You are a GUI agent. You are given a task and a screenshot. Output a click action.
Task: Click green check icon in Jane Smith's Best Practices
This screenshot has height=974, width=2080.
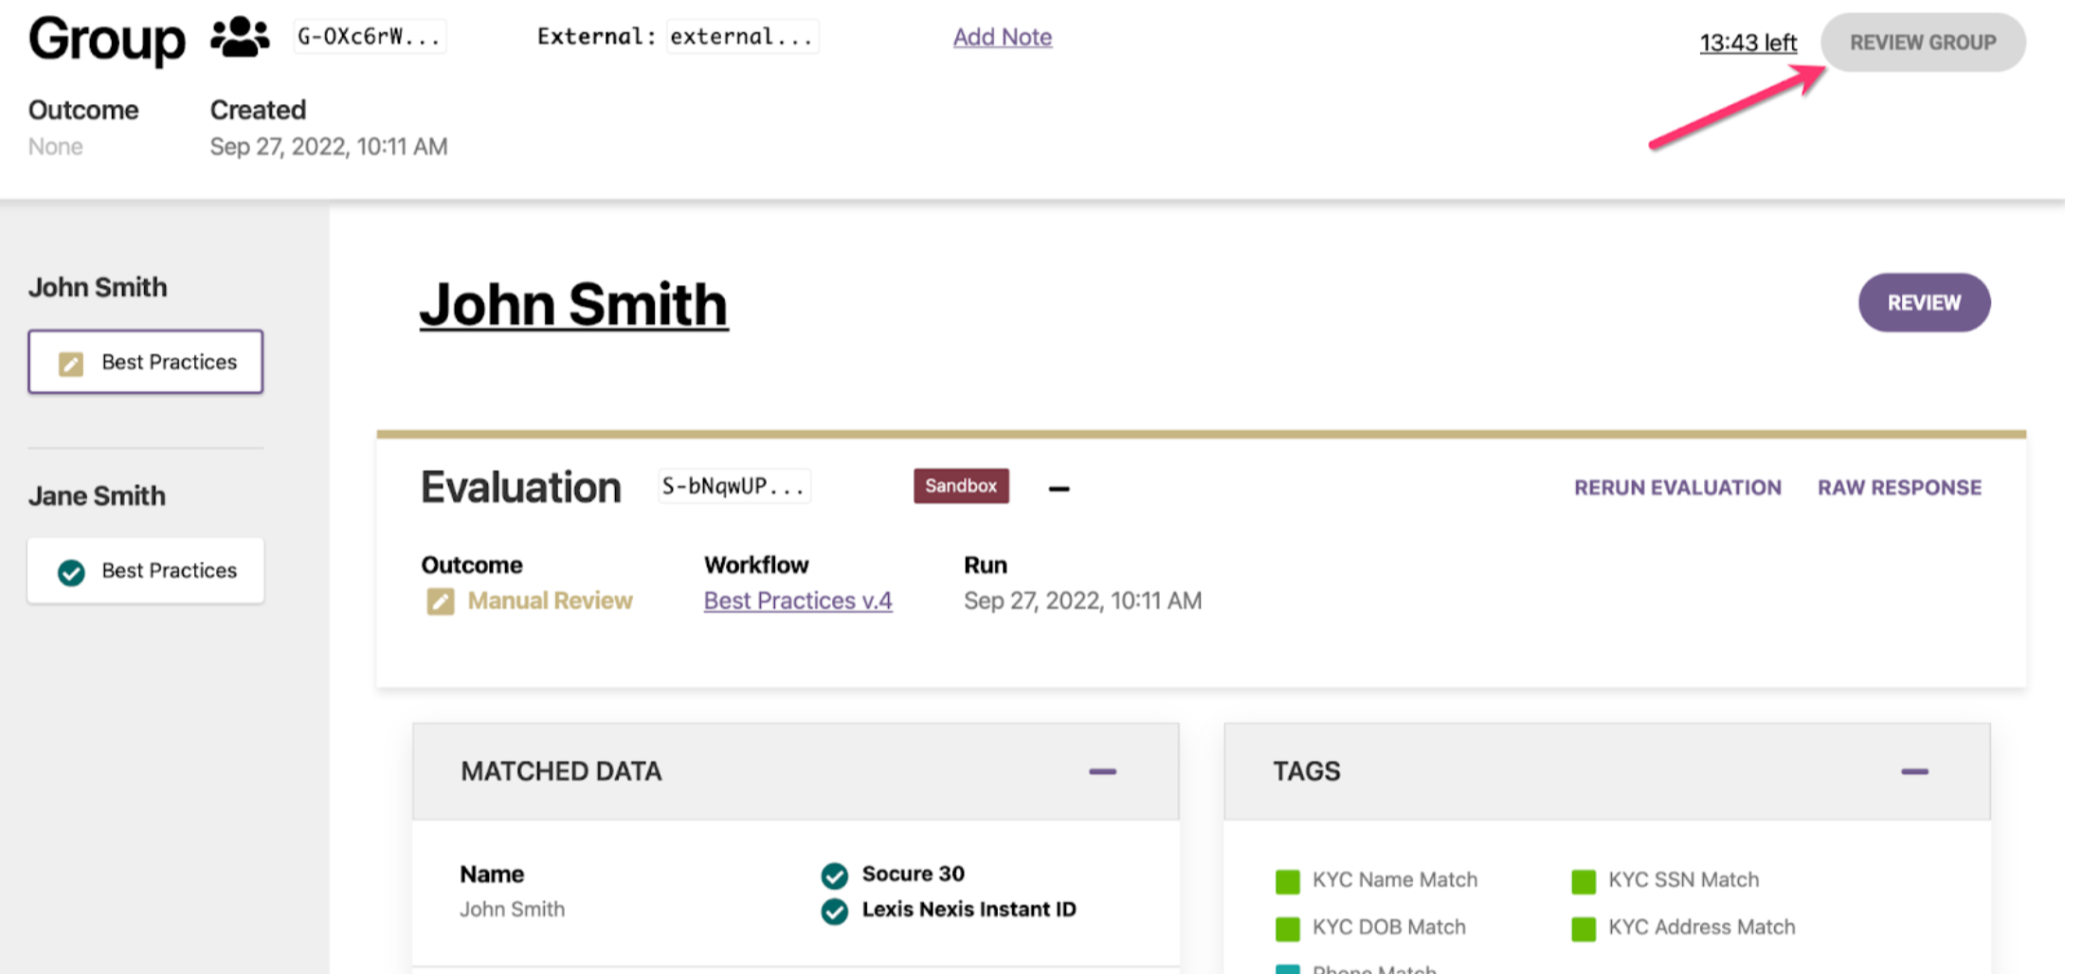tap(71, 572)
